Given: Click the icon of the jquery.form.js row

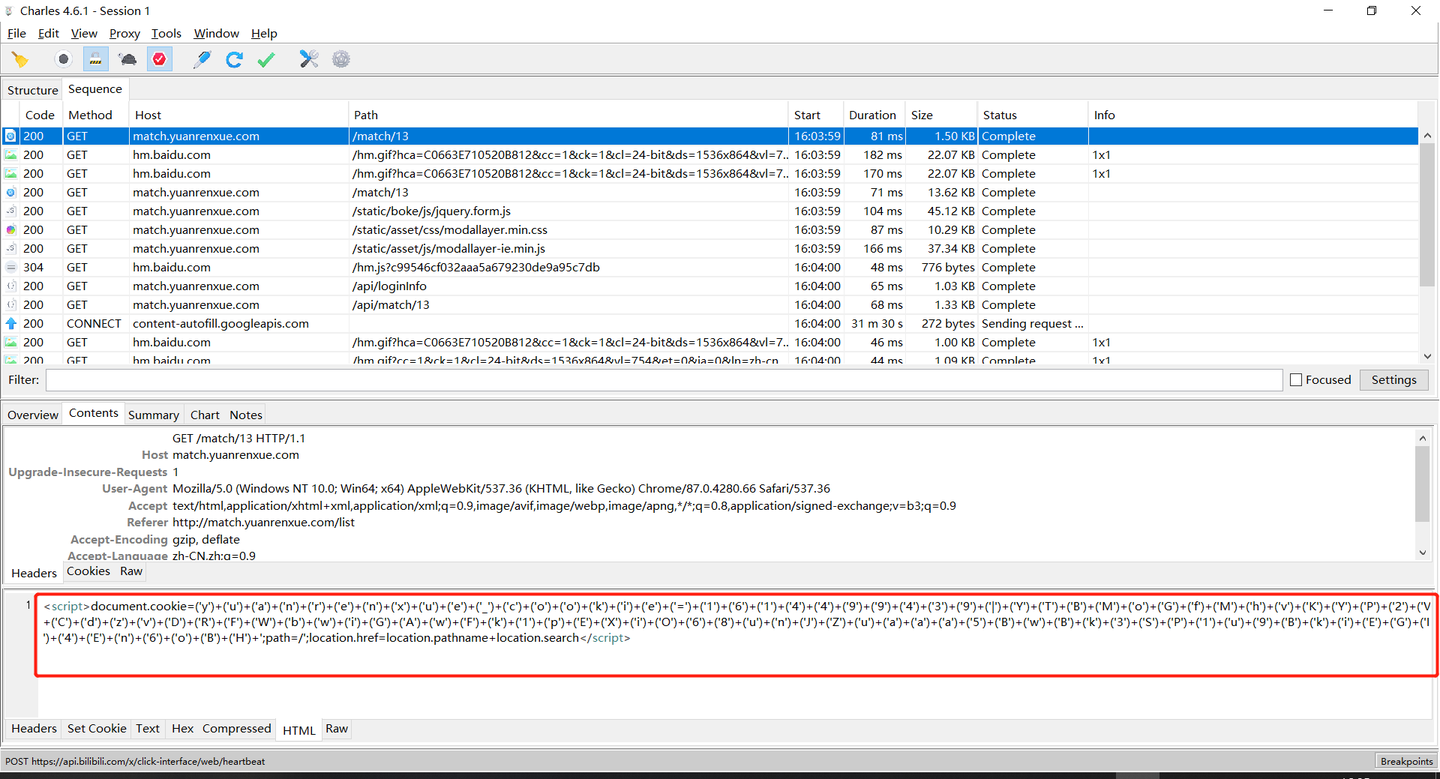Looking at the screenshot, I should (11, 211).
